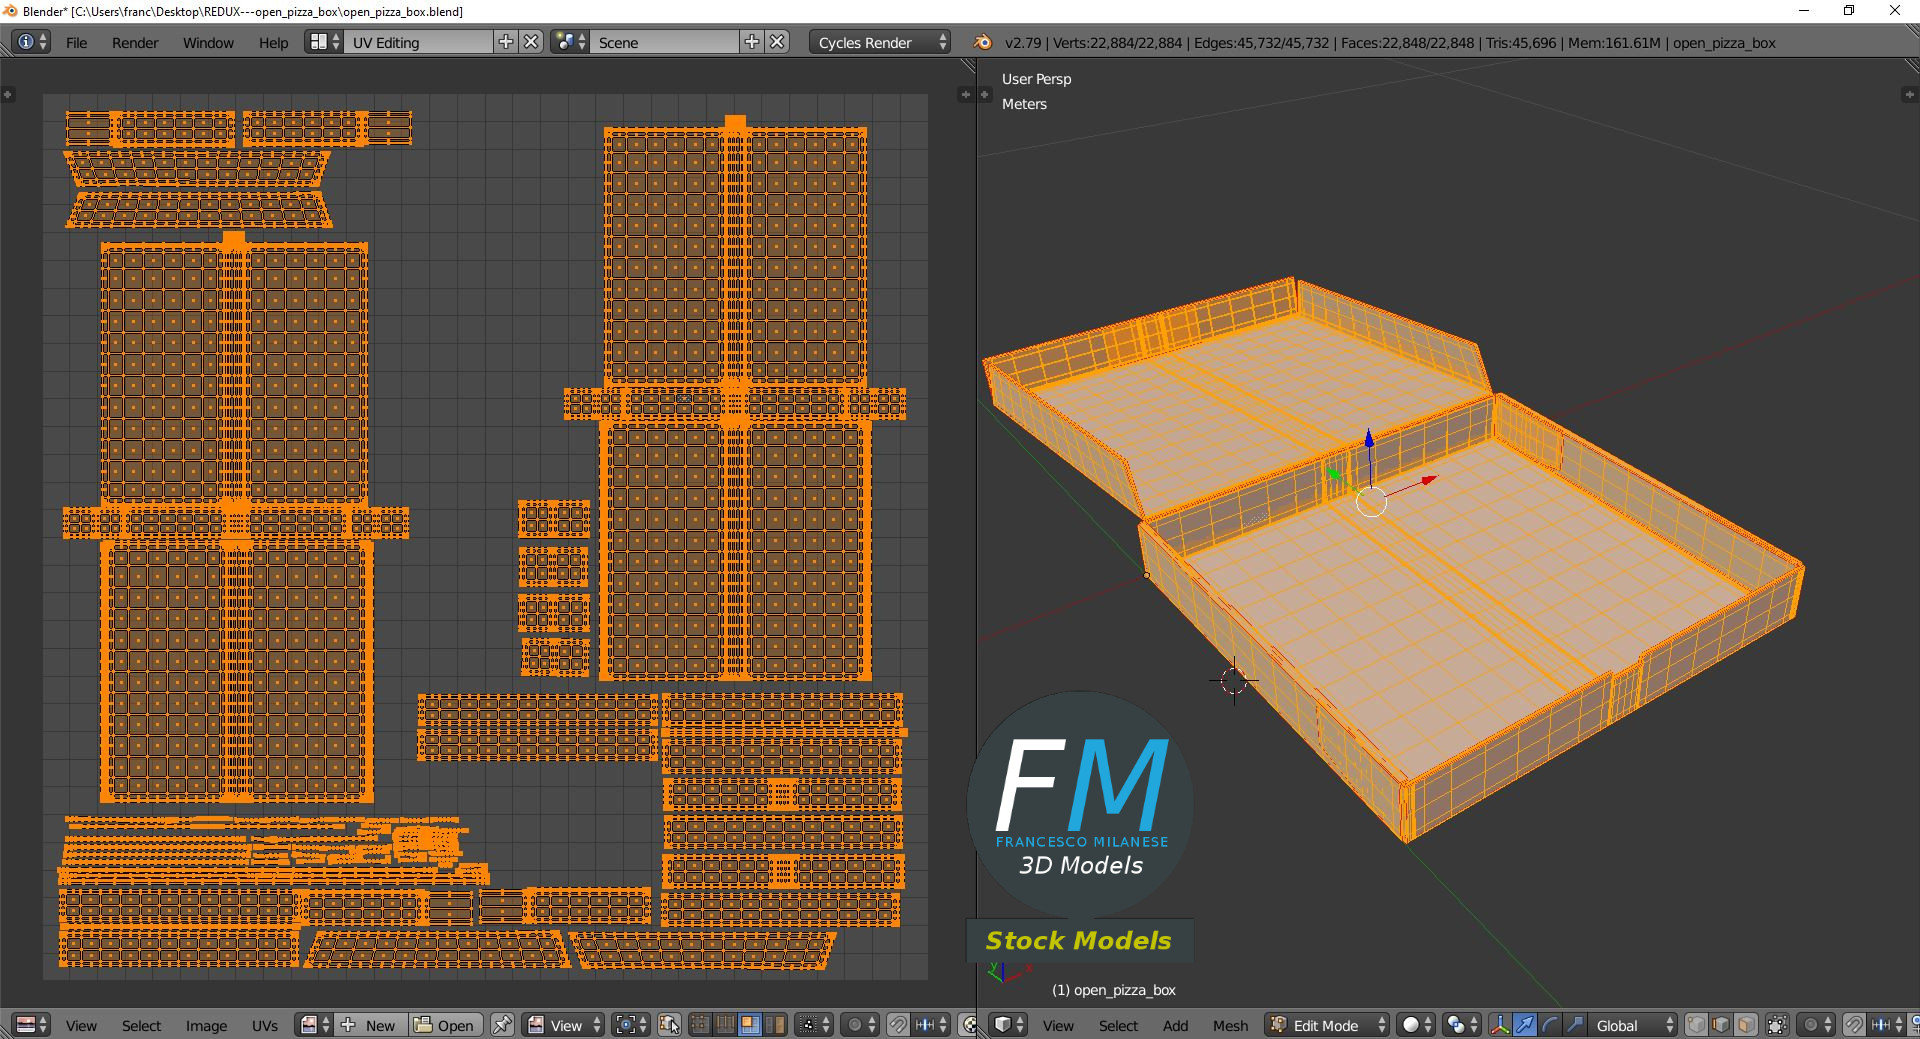Expand the Edit Mode selector
1920x1039 pixels.
tap(1327, 1025)
